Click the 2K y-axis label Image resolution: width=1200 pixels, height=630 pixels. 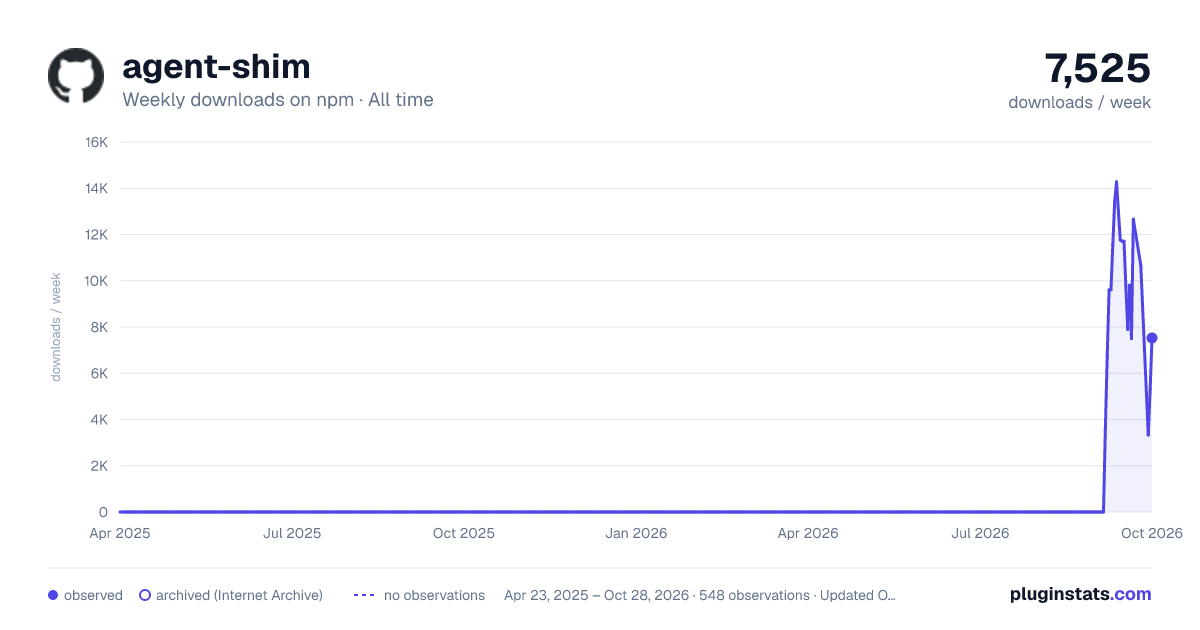click(101, 466)
